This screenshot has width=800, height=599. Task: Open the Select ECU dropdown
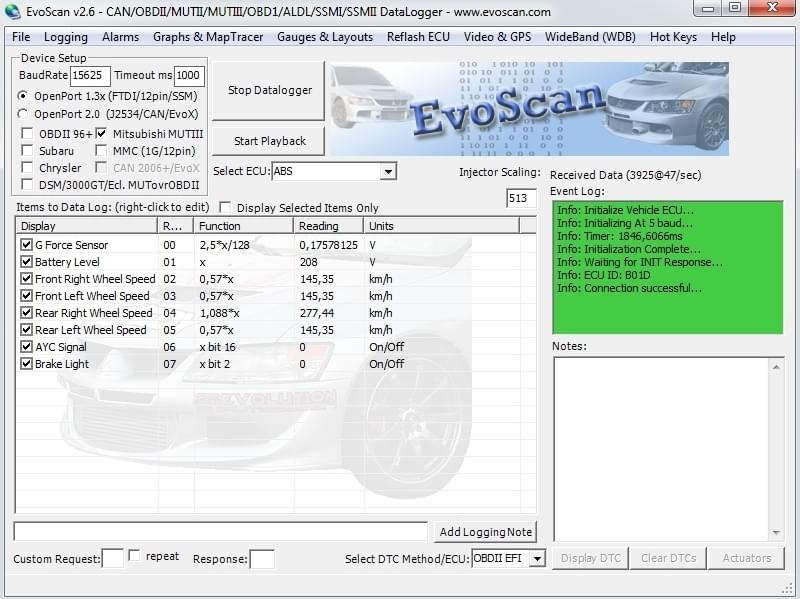click(x=388, y=171)
